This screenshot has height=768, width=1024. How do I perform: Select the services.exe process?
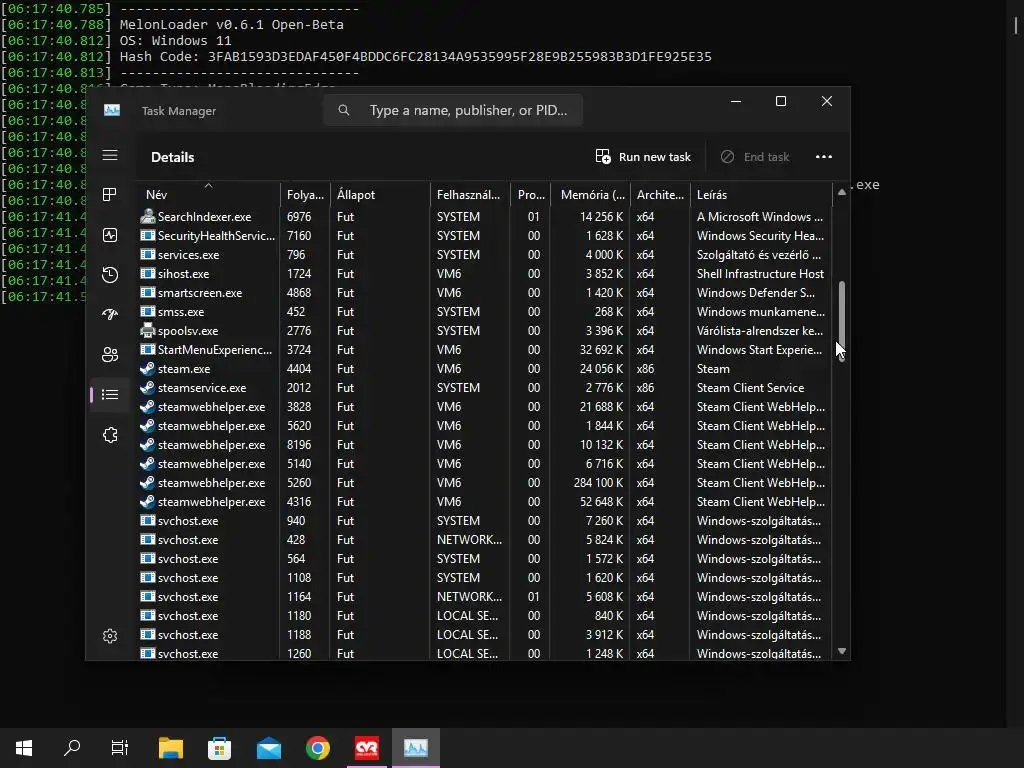tap(485, 255)
